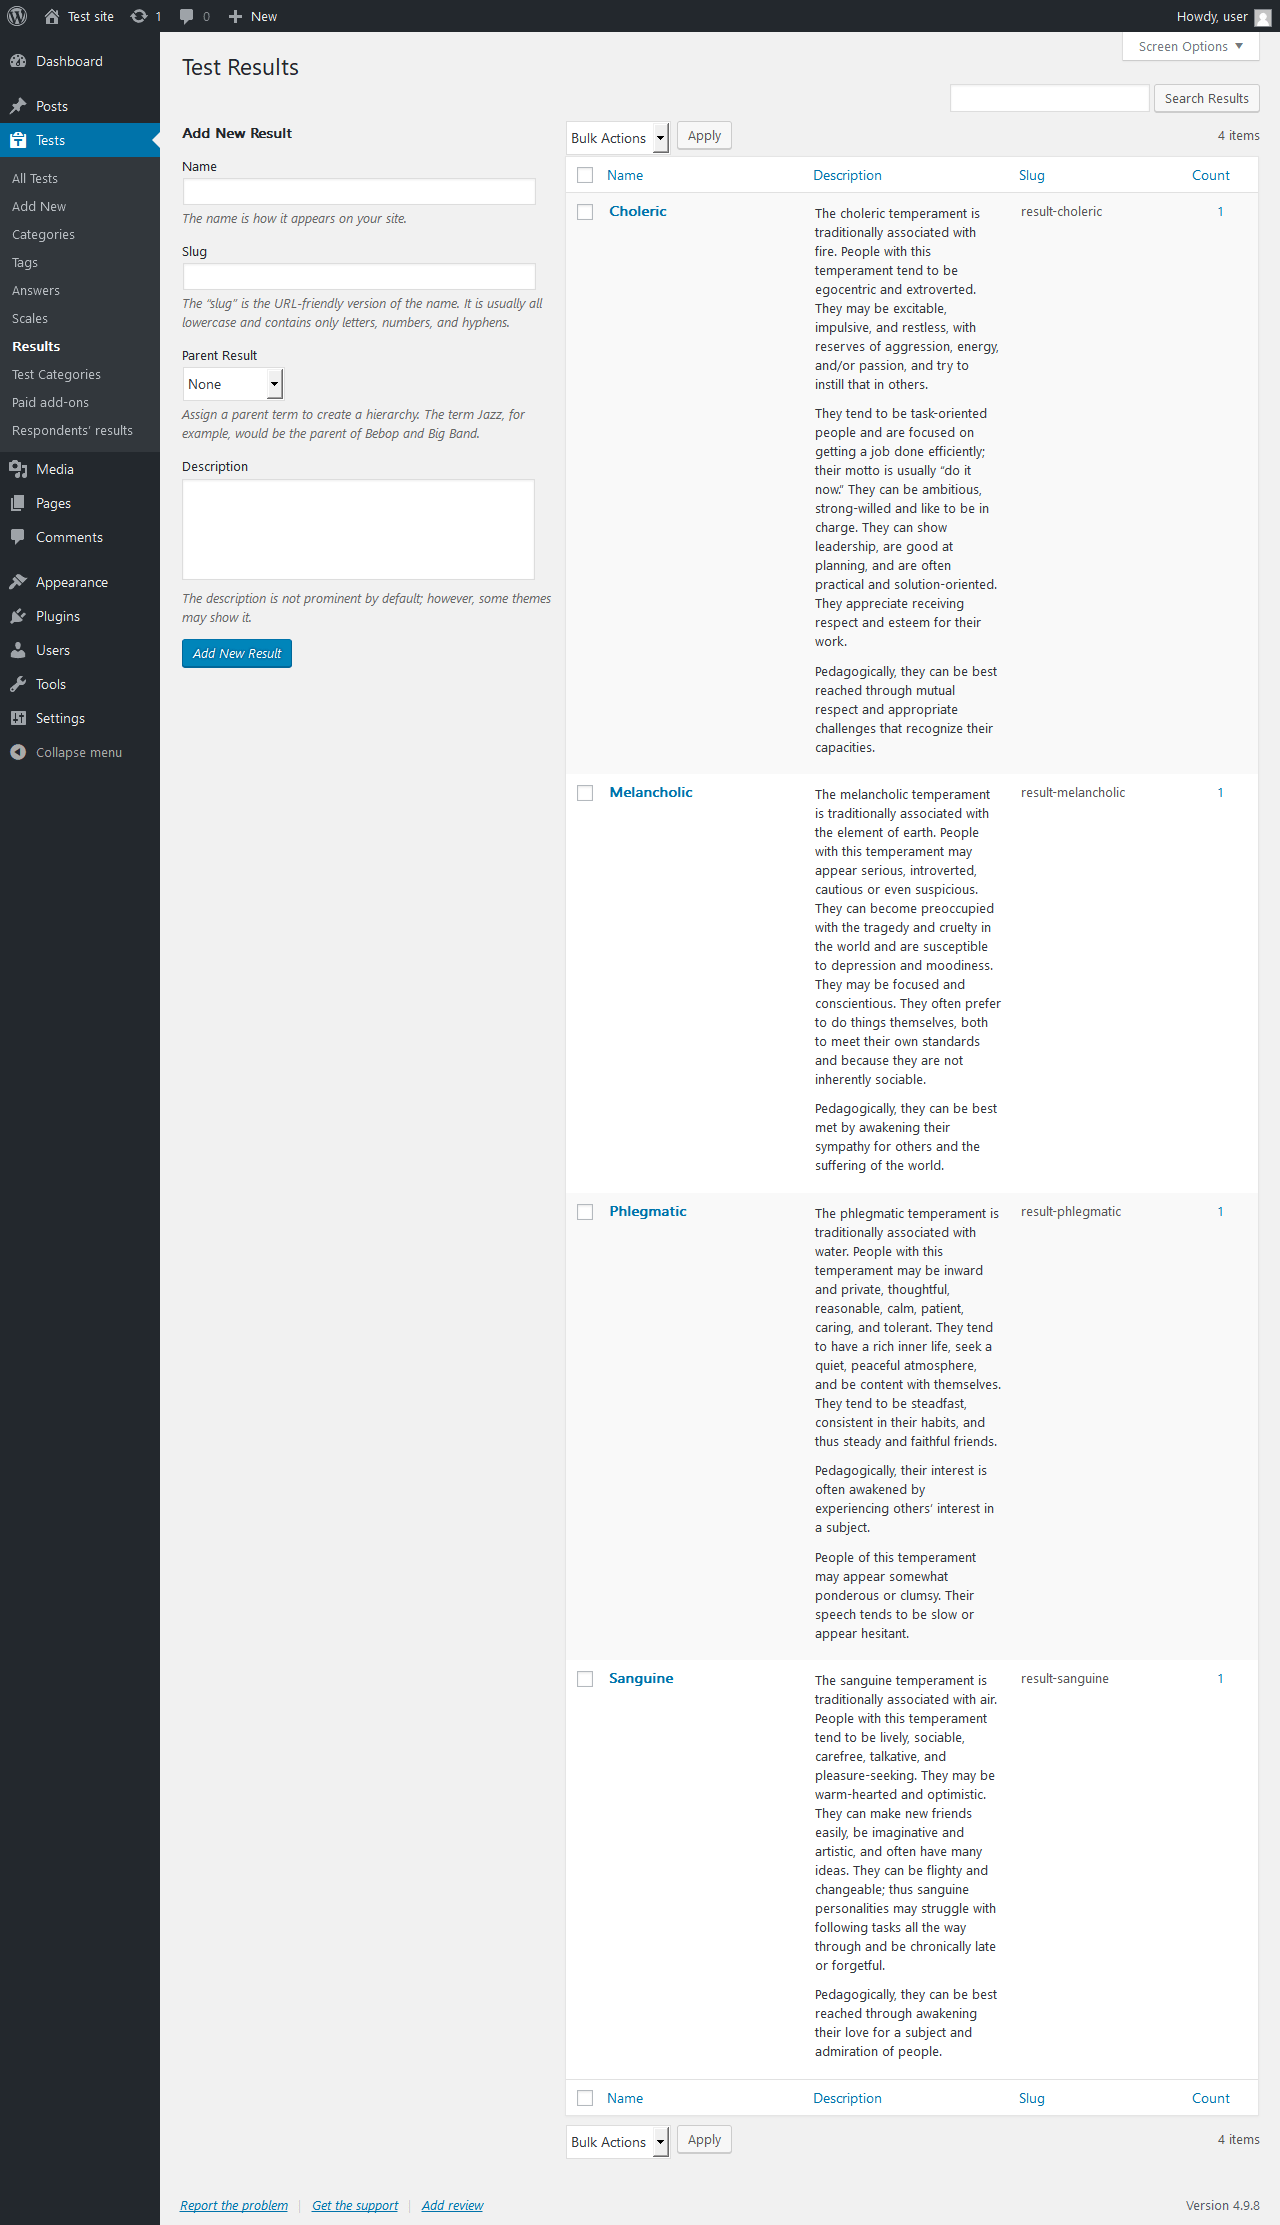This screenshot has width=1280, height=2225.
Task: Open the Test site home icon
Action: 52,16
